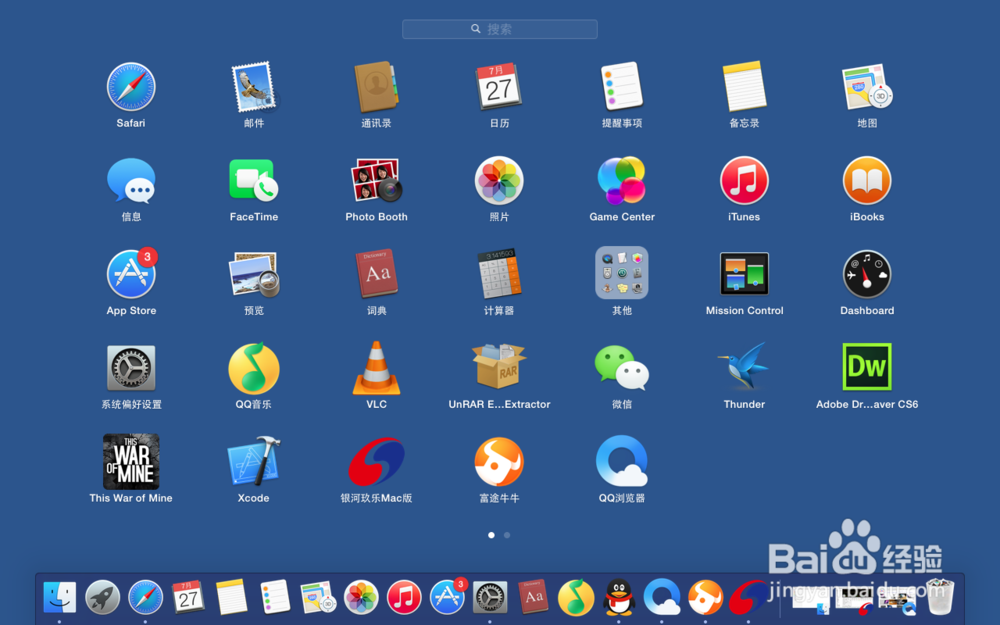The image size is (1000, 625).
Task: Open iTunes from the Launchpad grid
Action: pyautogui.click(x=744, y=181)
